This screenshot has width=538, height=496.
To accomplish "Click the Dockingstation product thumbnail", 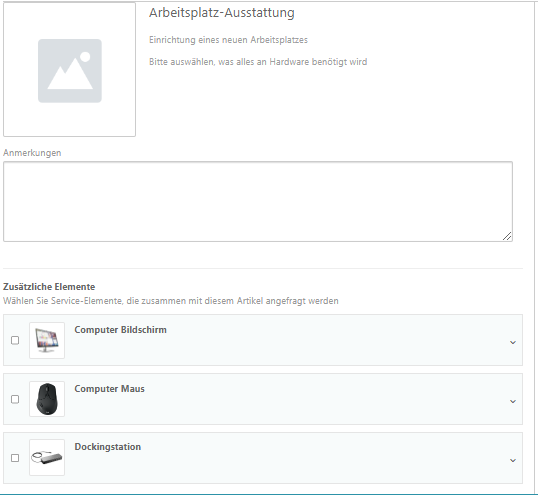I will 47,458.
